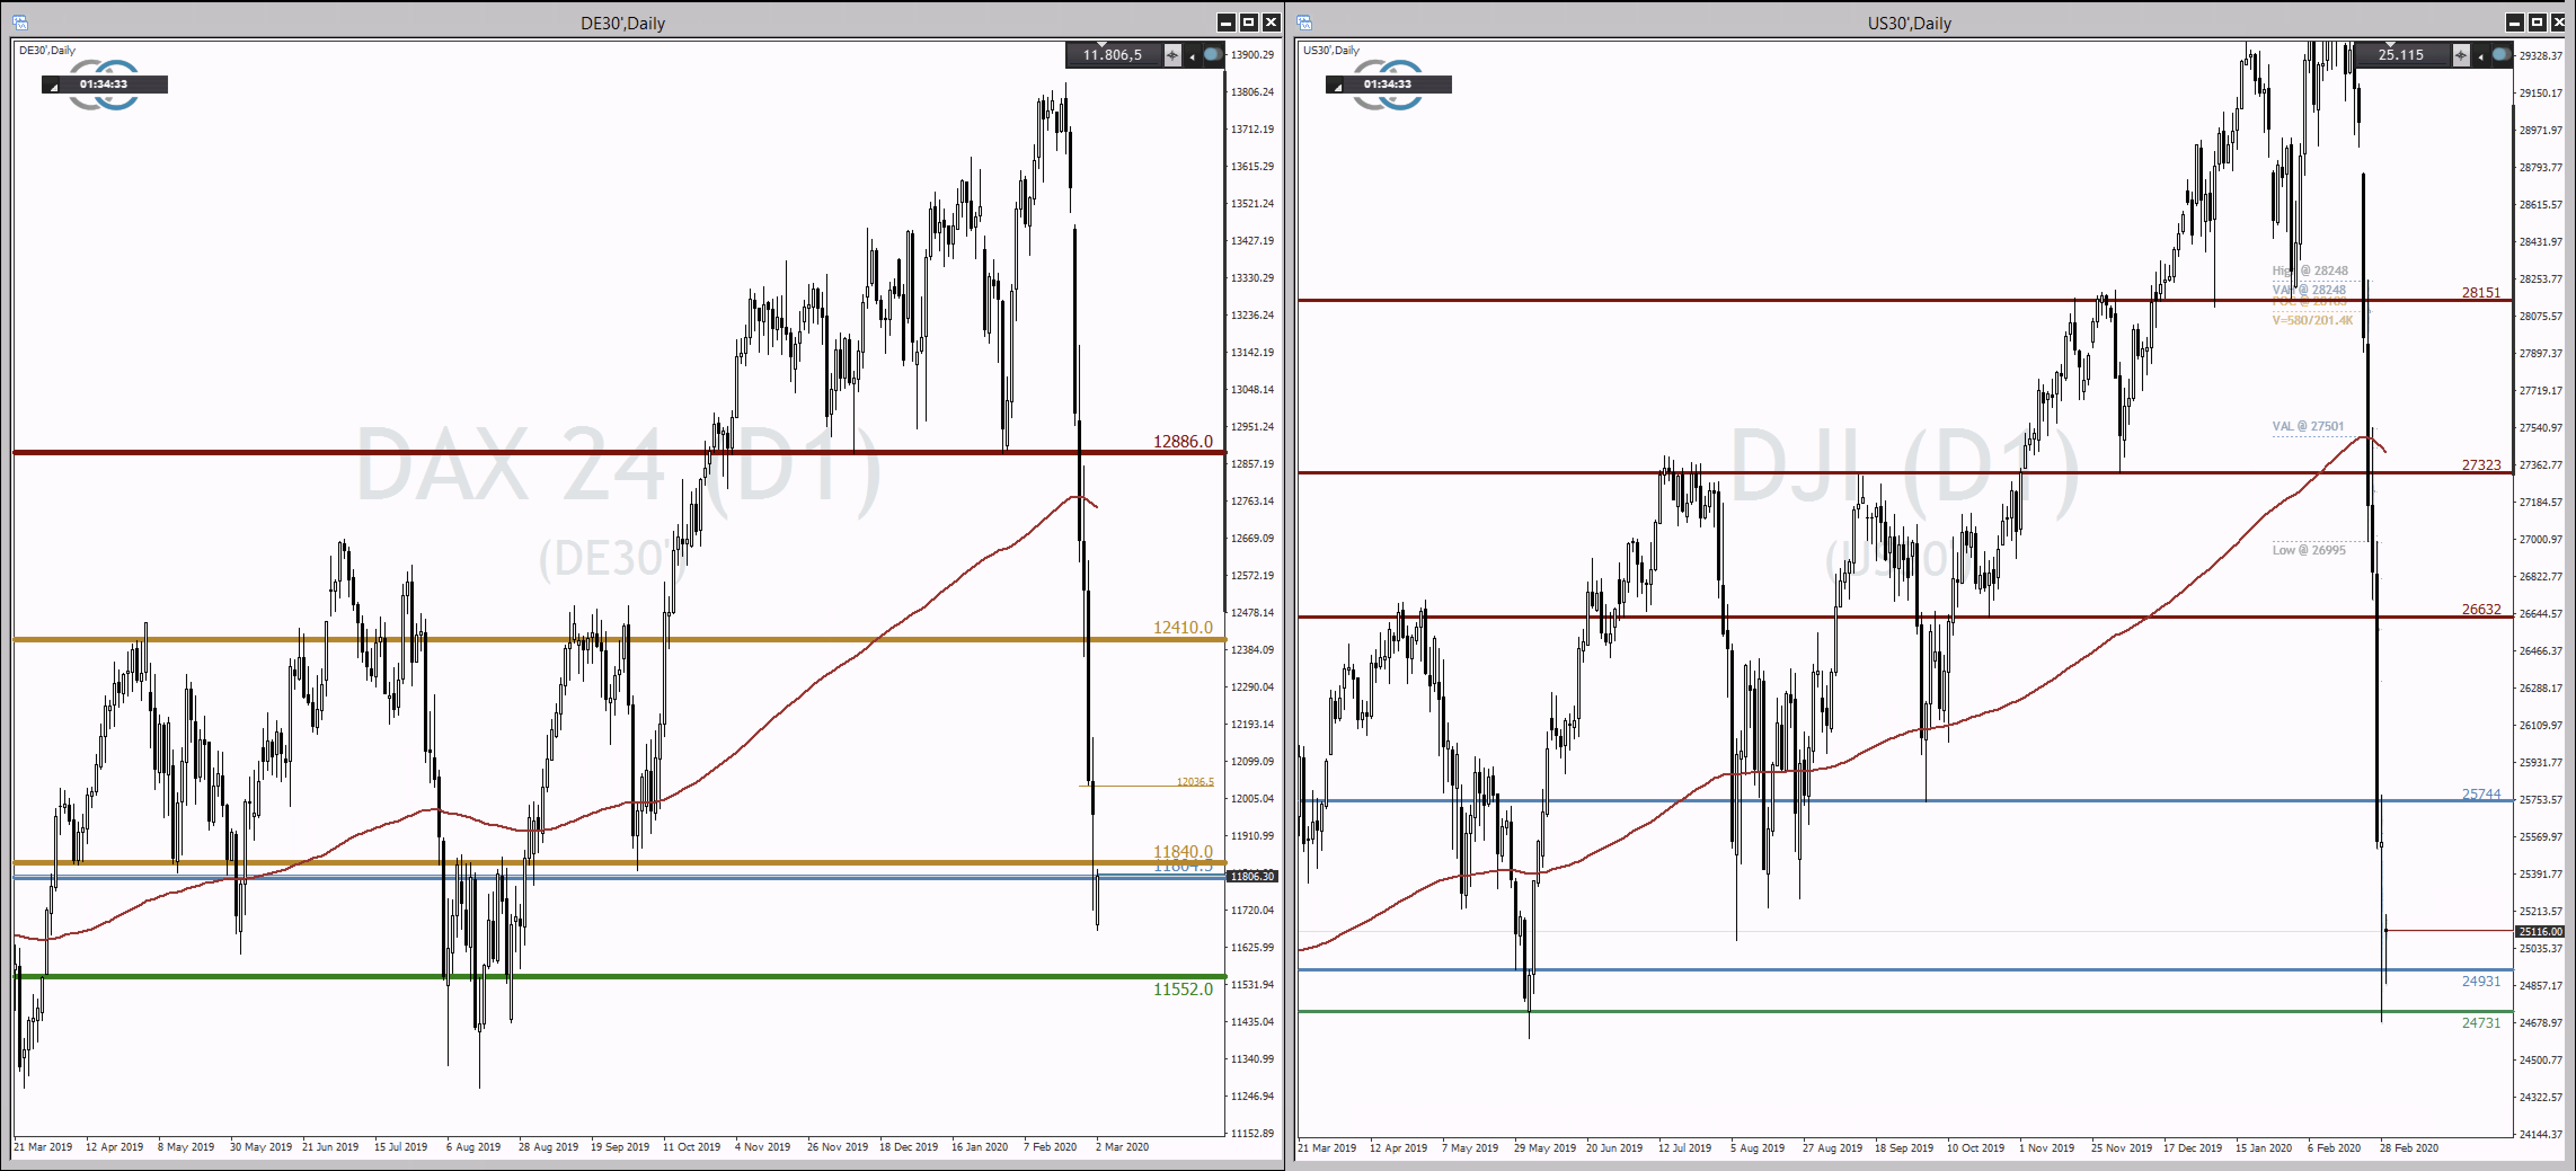
Task: Collapse DE30 price panel with left arrow
Action: (1192, 56)
